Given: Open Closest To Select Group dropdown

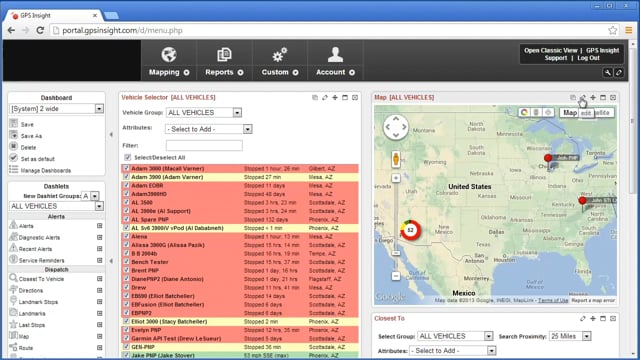Looking at the screenshot, I should click(488, 336).
